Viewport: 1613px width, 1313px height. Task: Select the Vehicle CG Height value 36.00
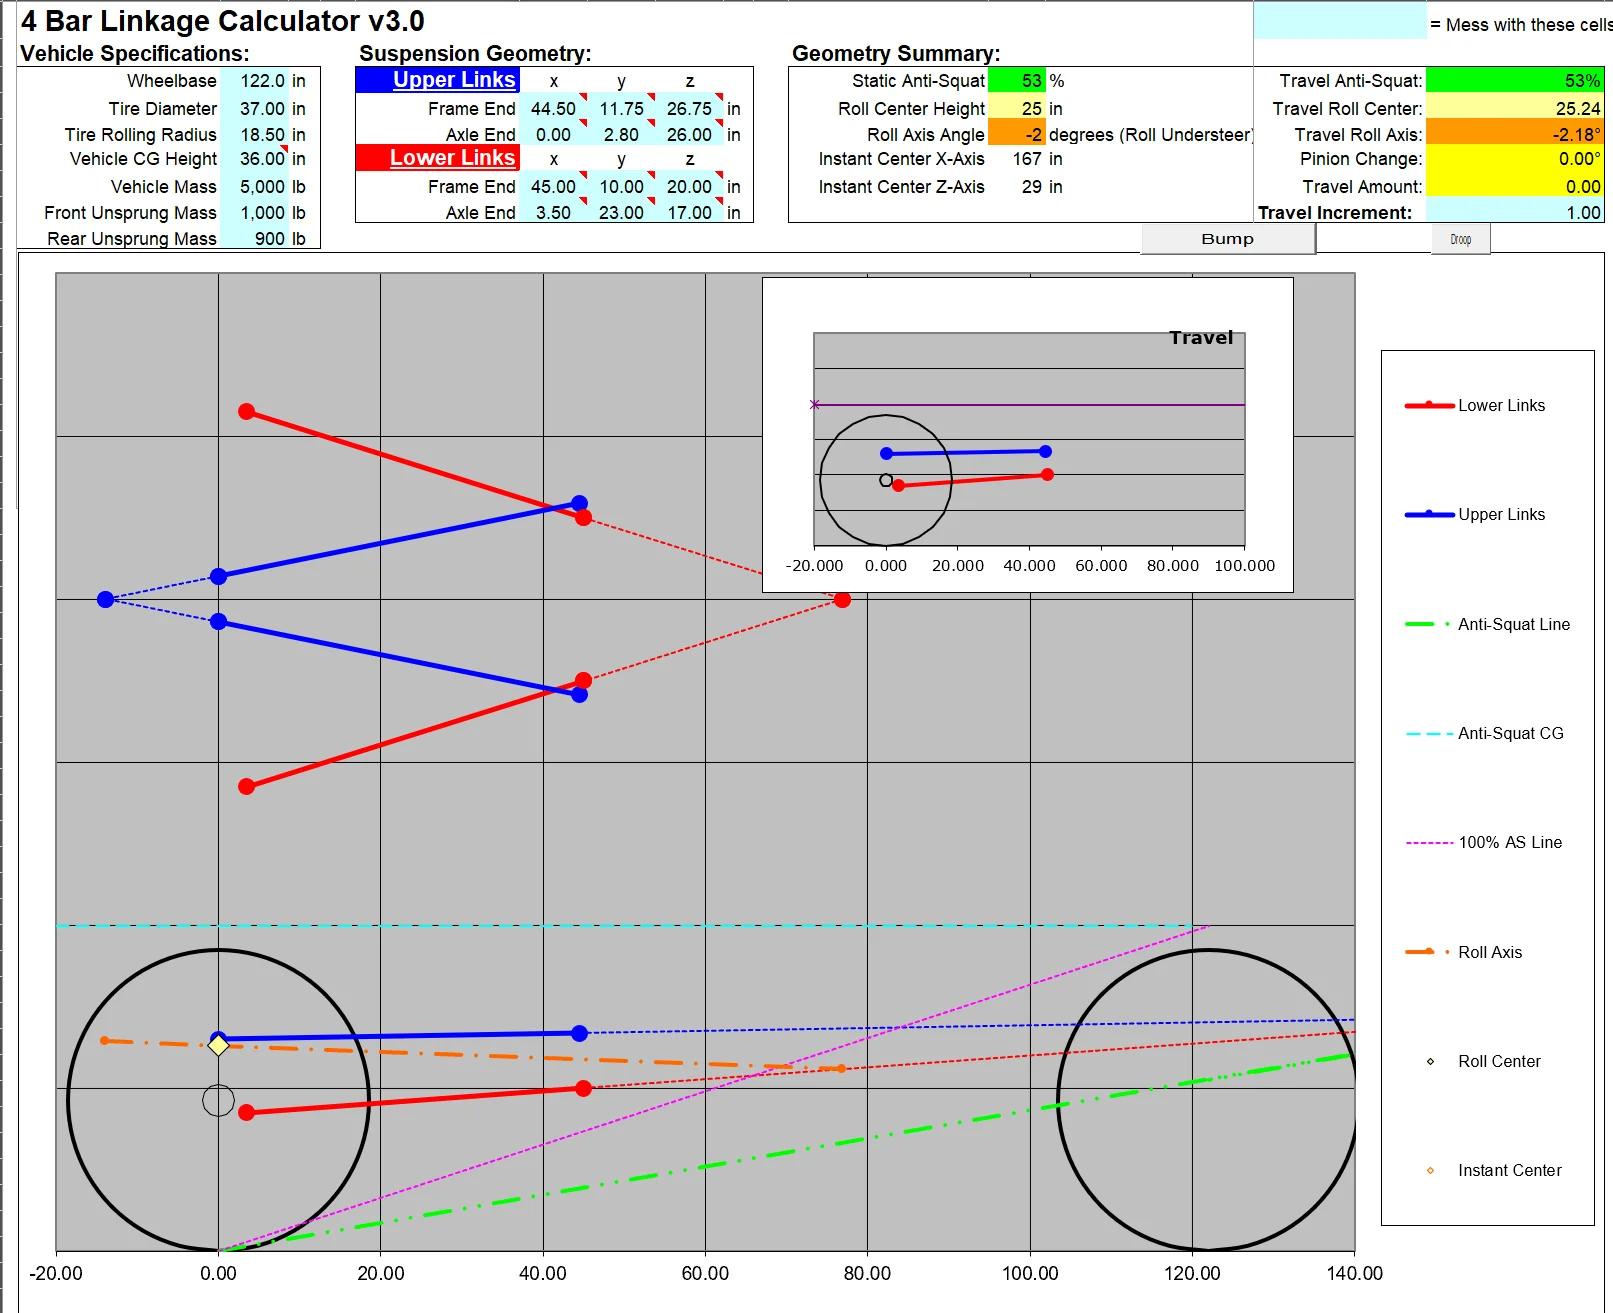[x=255, y=159]
